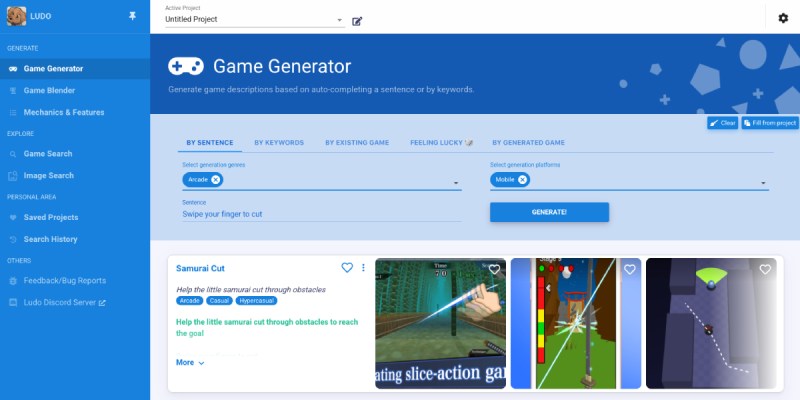Click the Mechanics & Features list icon
The height and width of the screenshot is (400, 800).
(13, 113)
